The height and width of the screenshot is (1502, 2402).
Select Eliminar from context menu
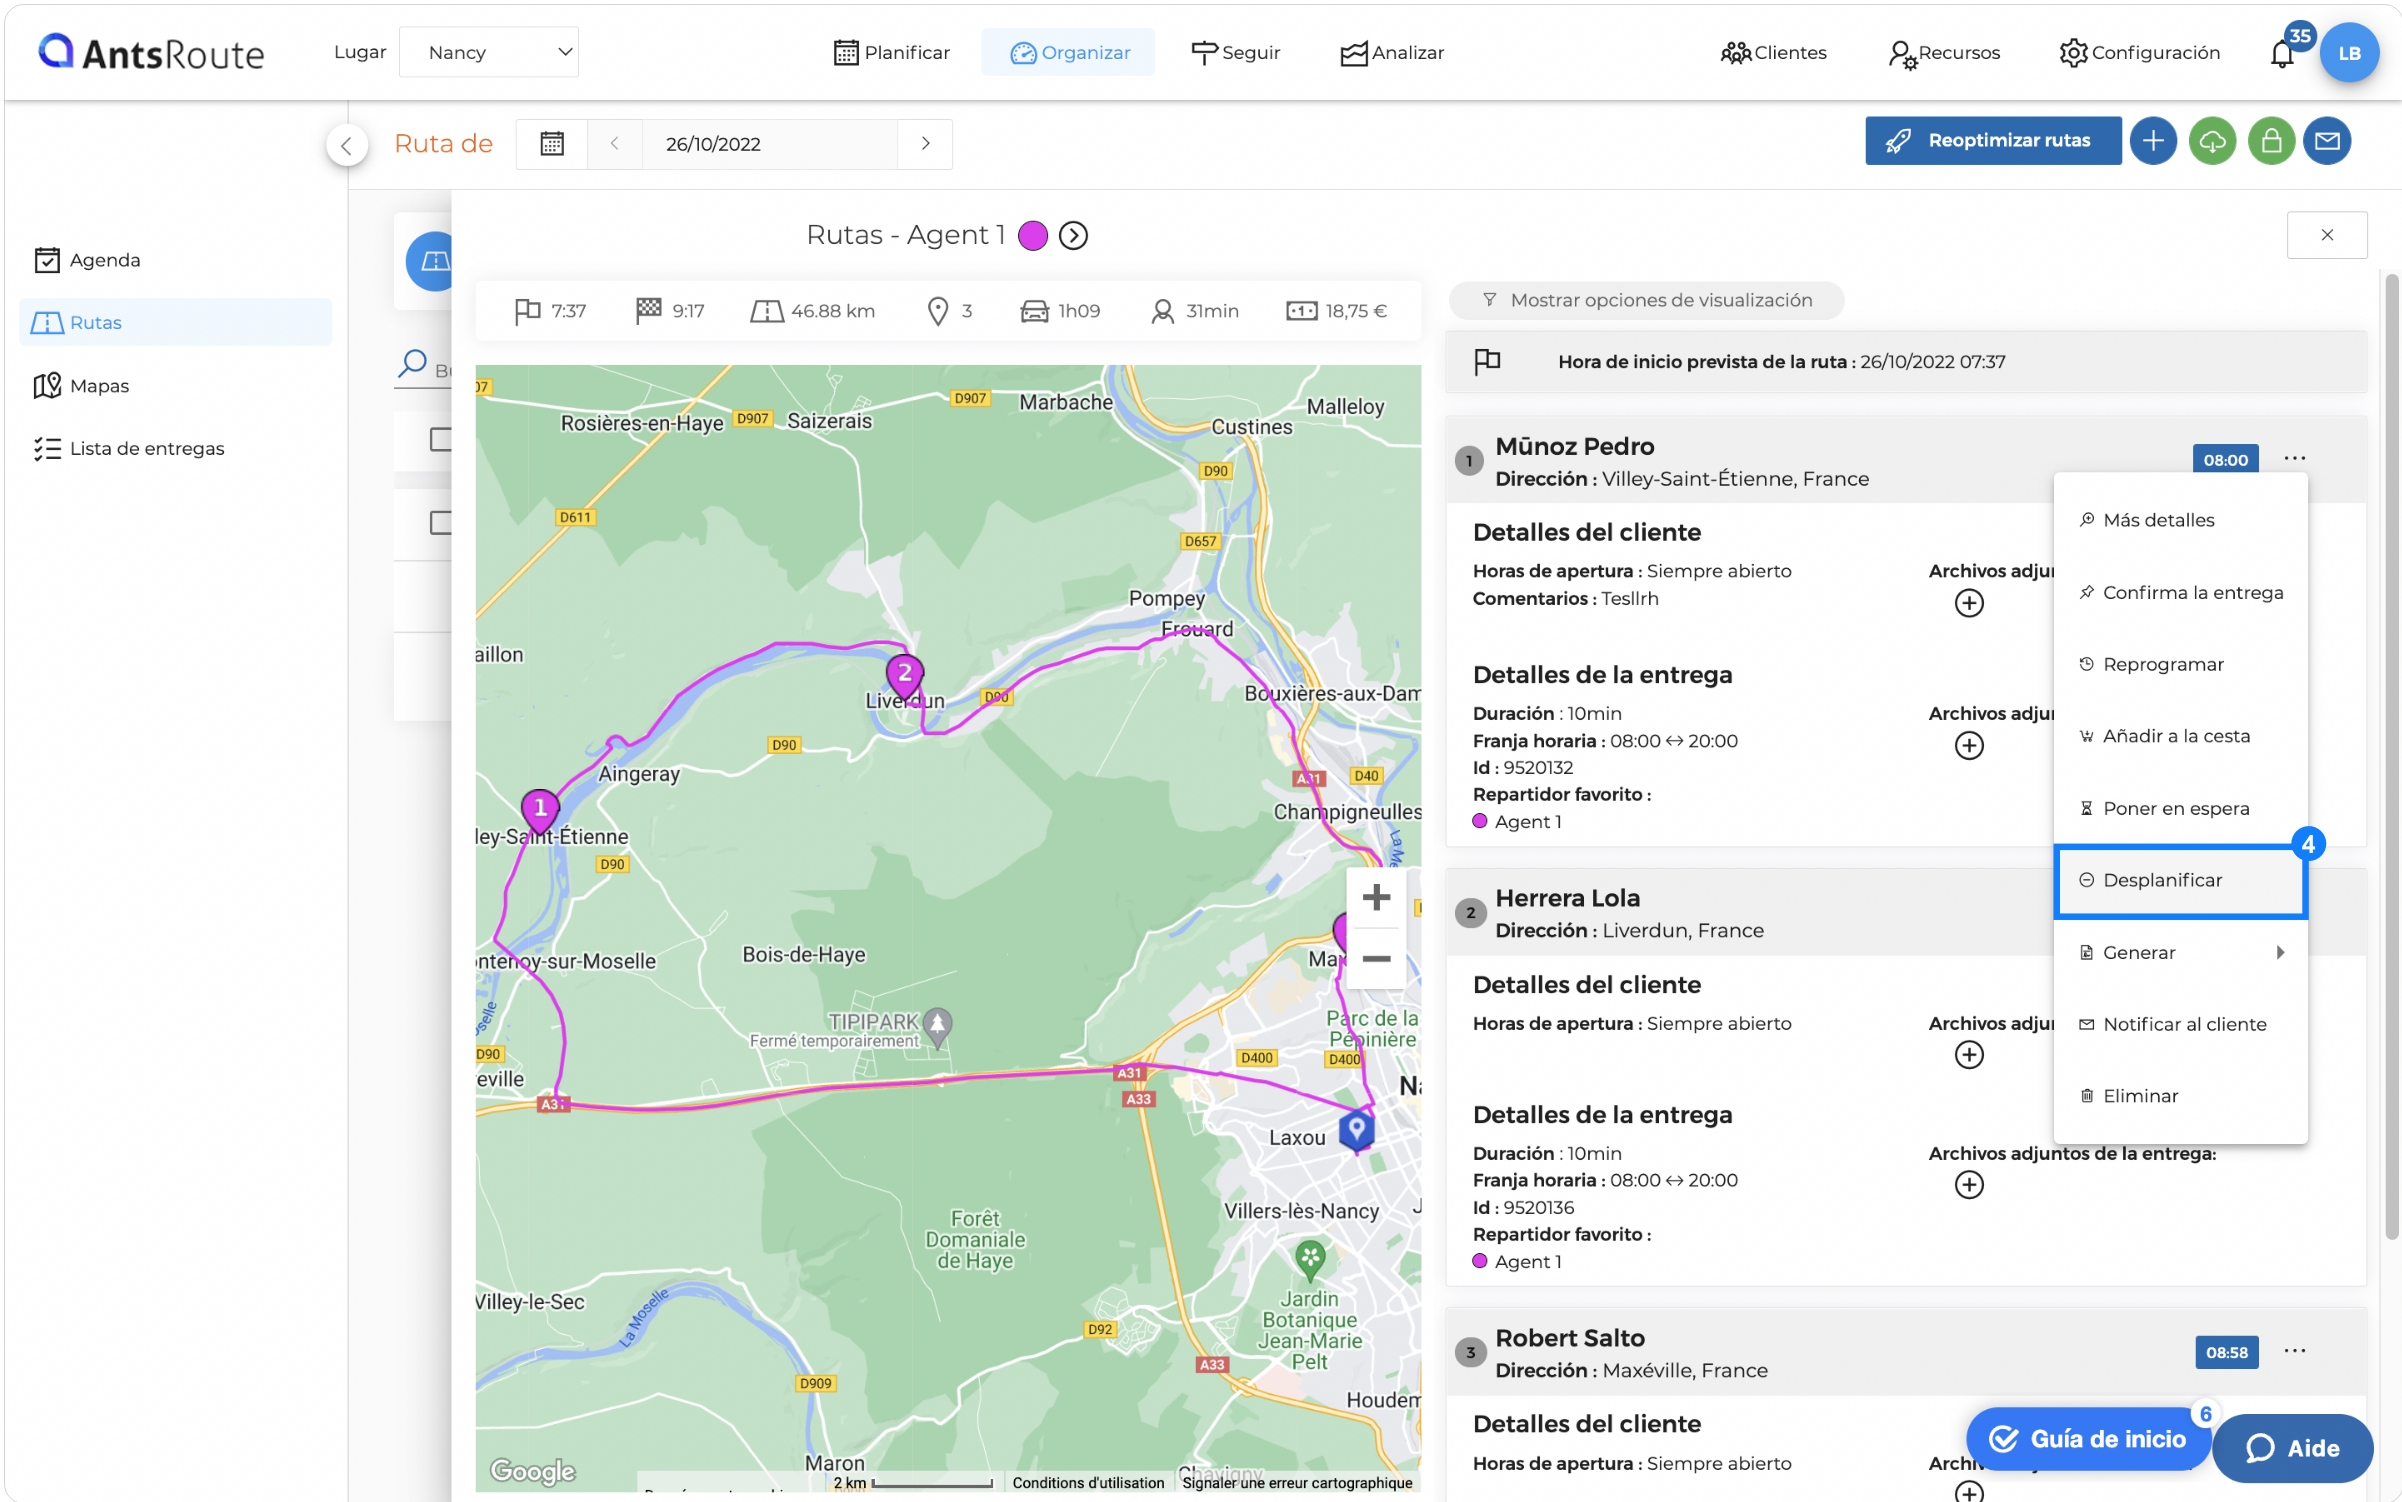click(x=2180, y=1097)
